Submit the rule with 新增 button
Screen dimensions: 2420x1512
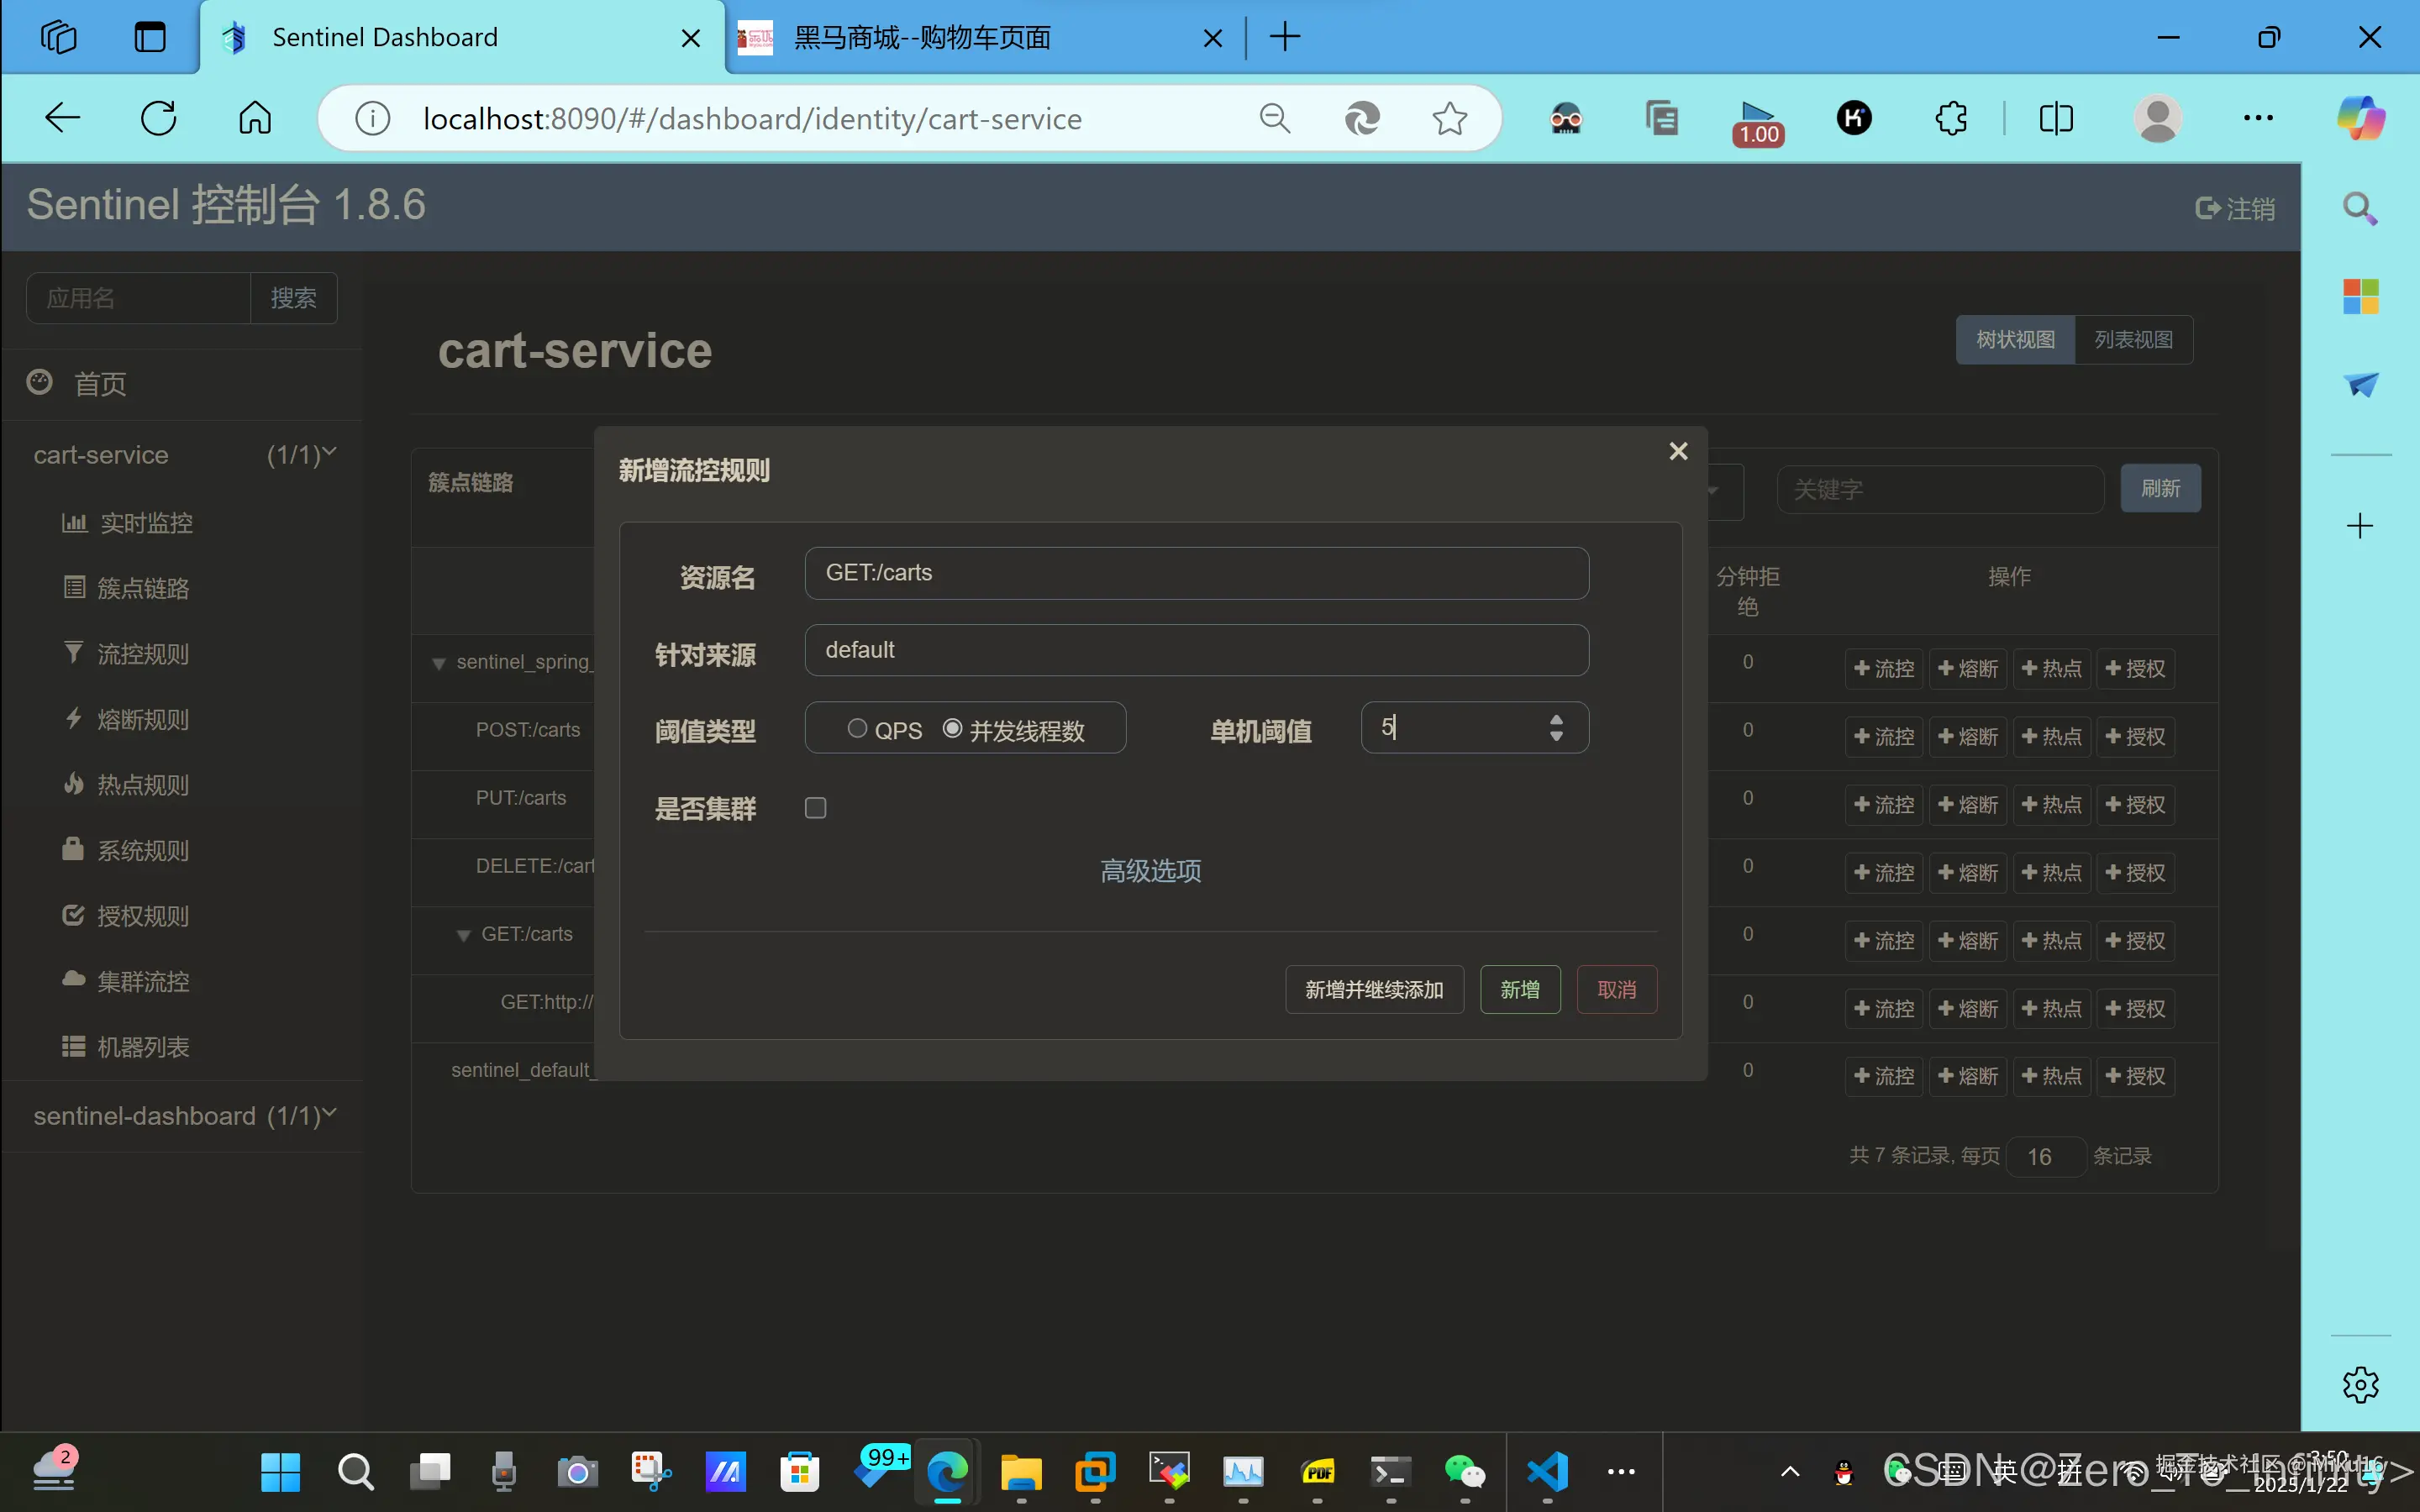(1519, 989)
